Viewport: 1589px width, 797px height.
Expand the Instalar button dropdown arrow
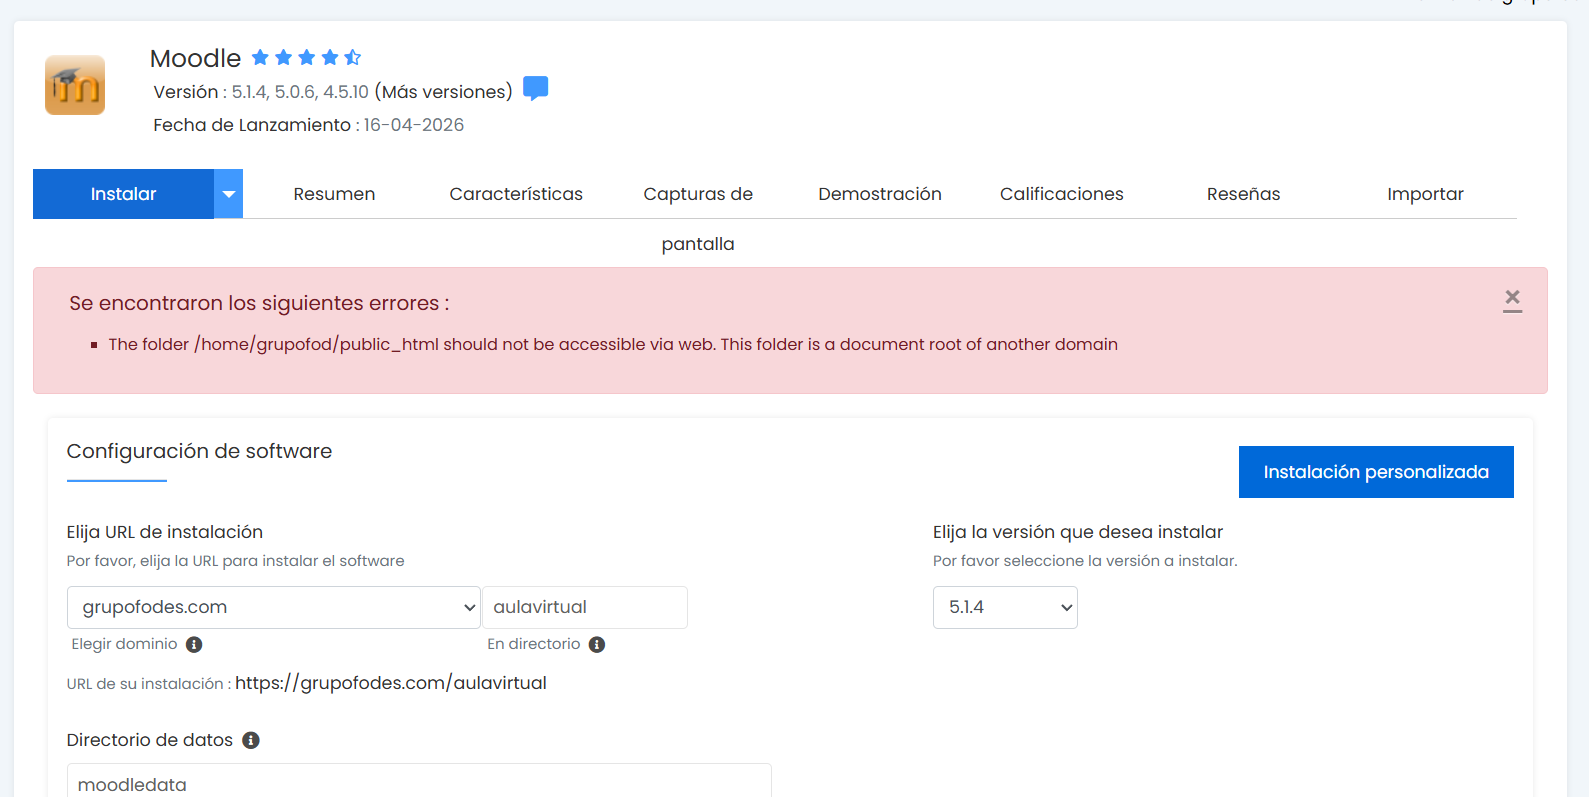pos(229,194)
